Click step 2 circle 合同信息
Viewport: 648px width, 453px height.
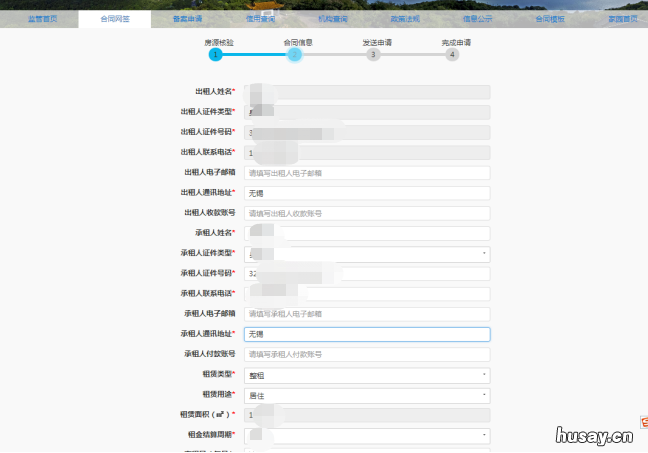(295, 55)
